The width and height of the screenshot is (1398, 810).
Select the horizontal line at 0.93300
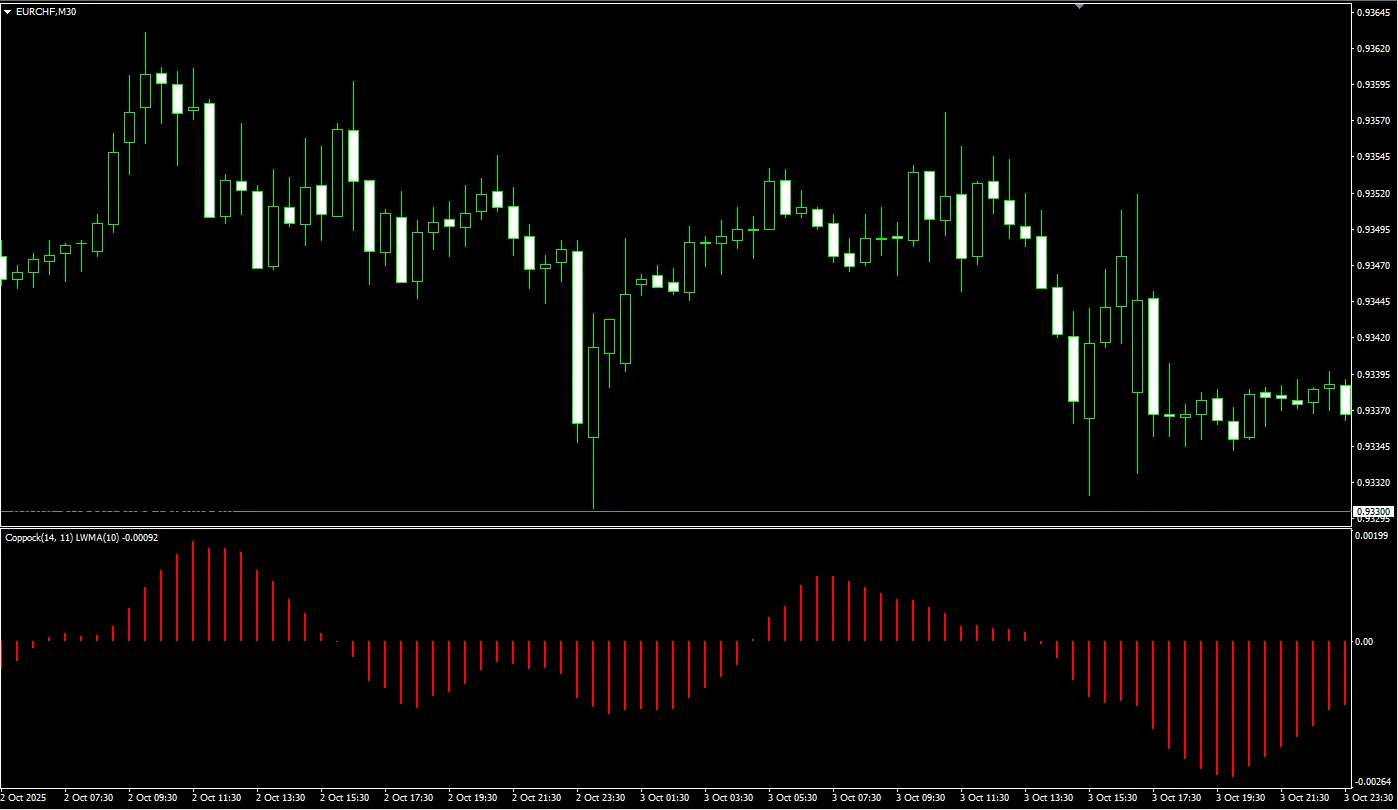[x=675, y=512]
